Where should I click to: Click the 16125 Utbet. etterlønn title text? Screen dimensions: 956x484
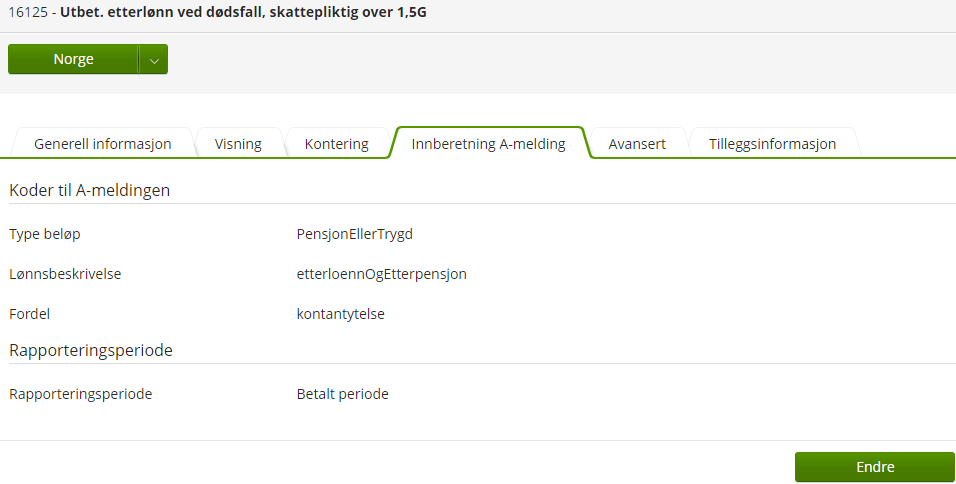pos(217,12)
